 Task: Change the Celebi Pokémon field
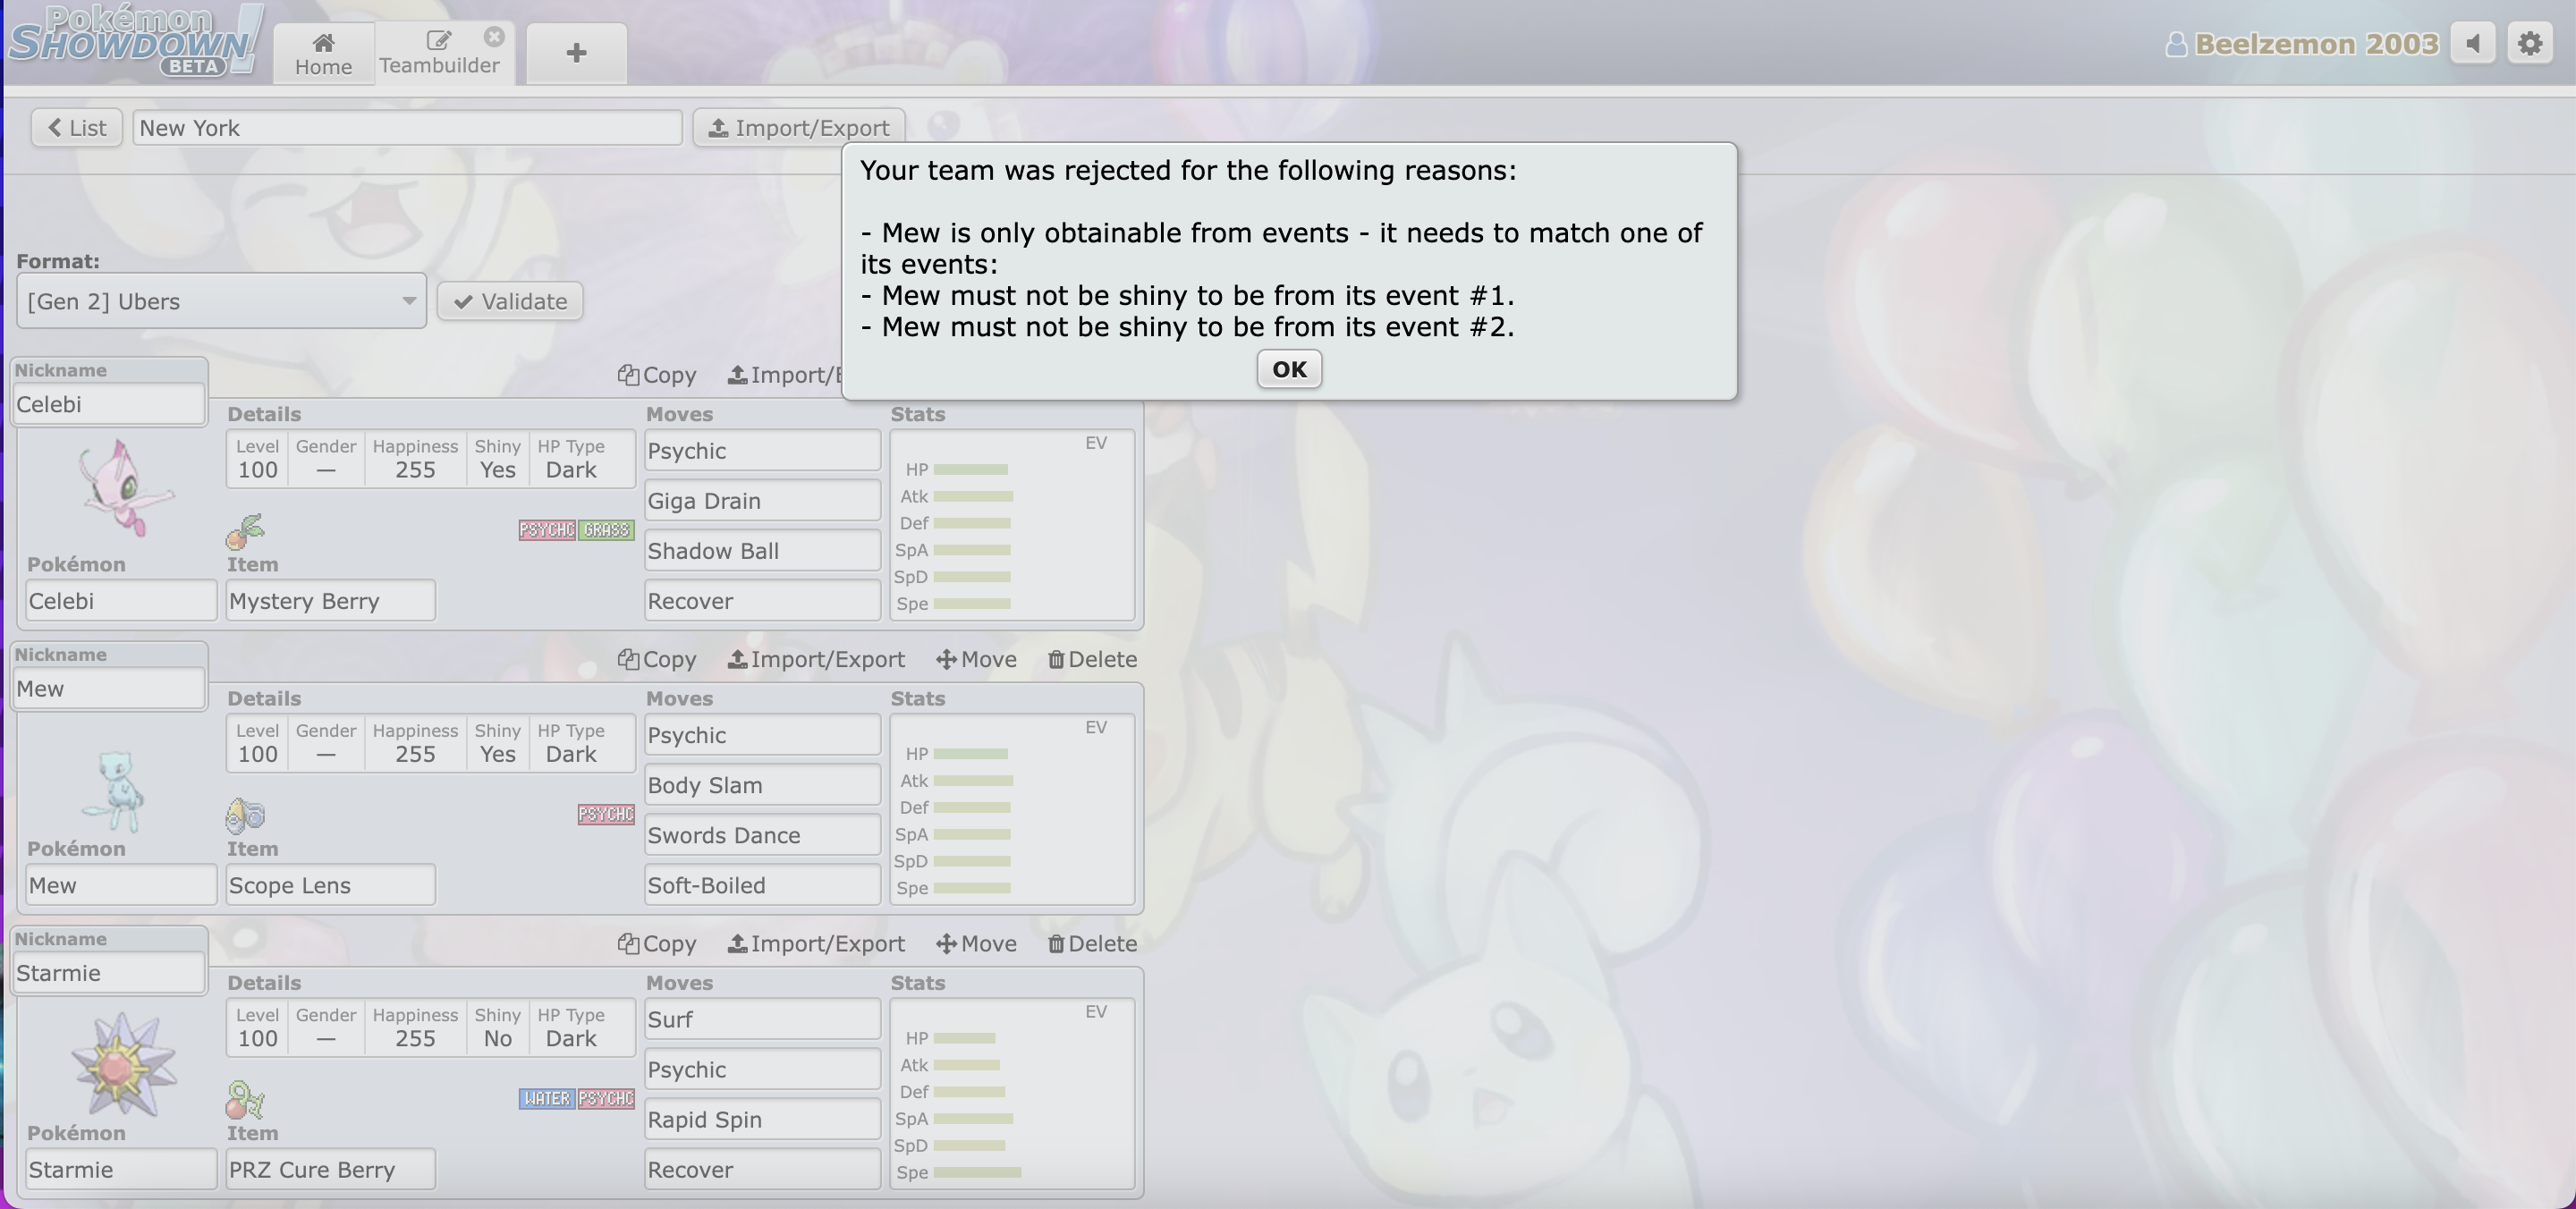[x=121, y=600]
